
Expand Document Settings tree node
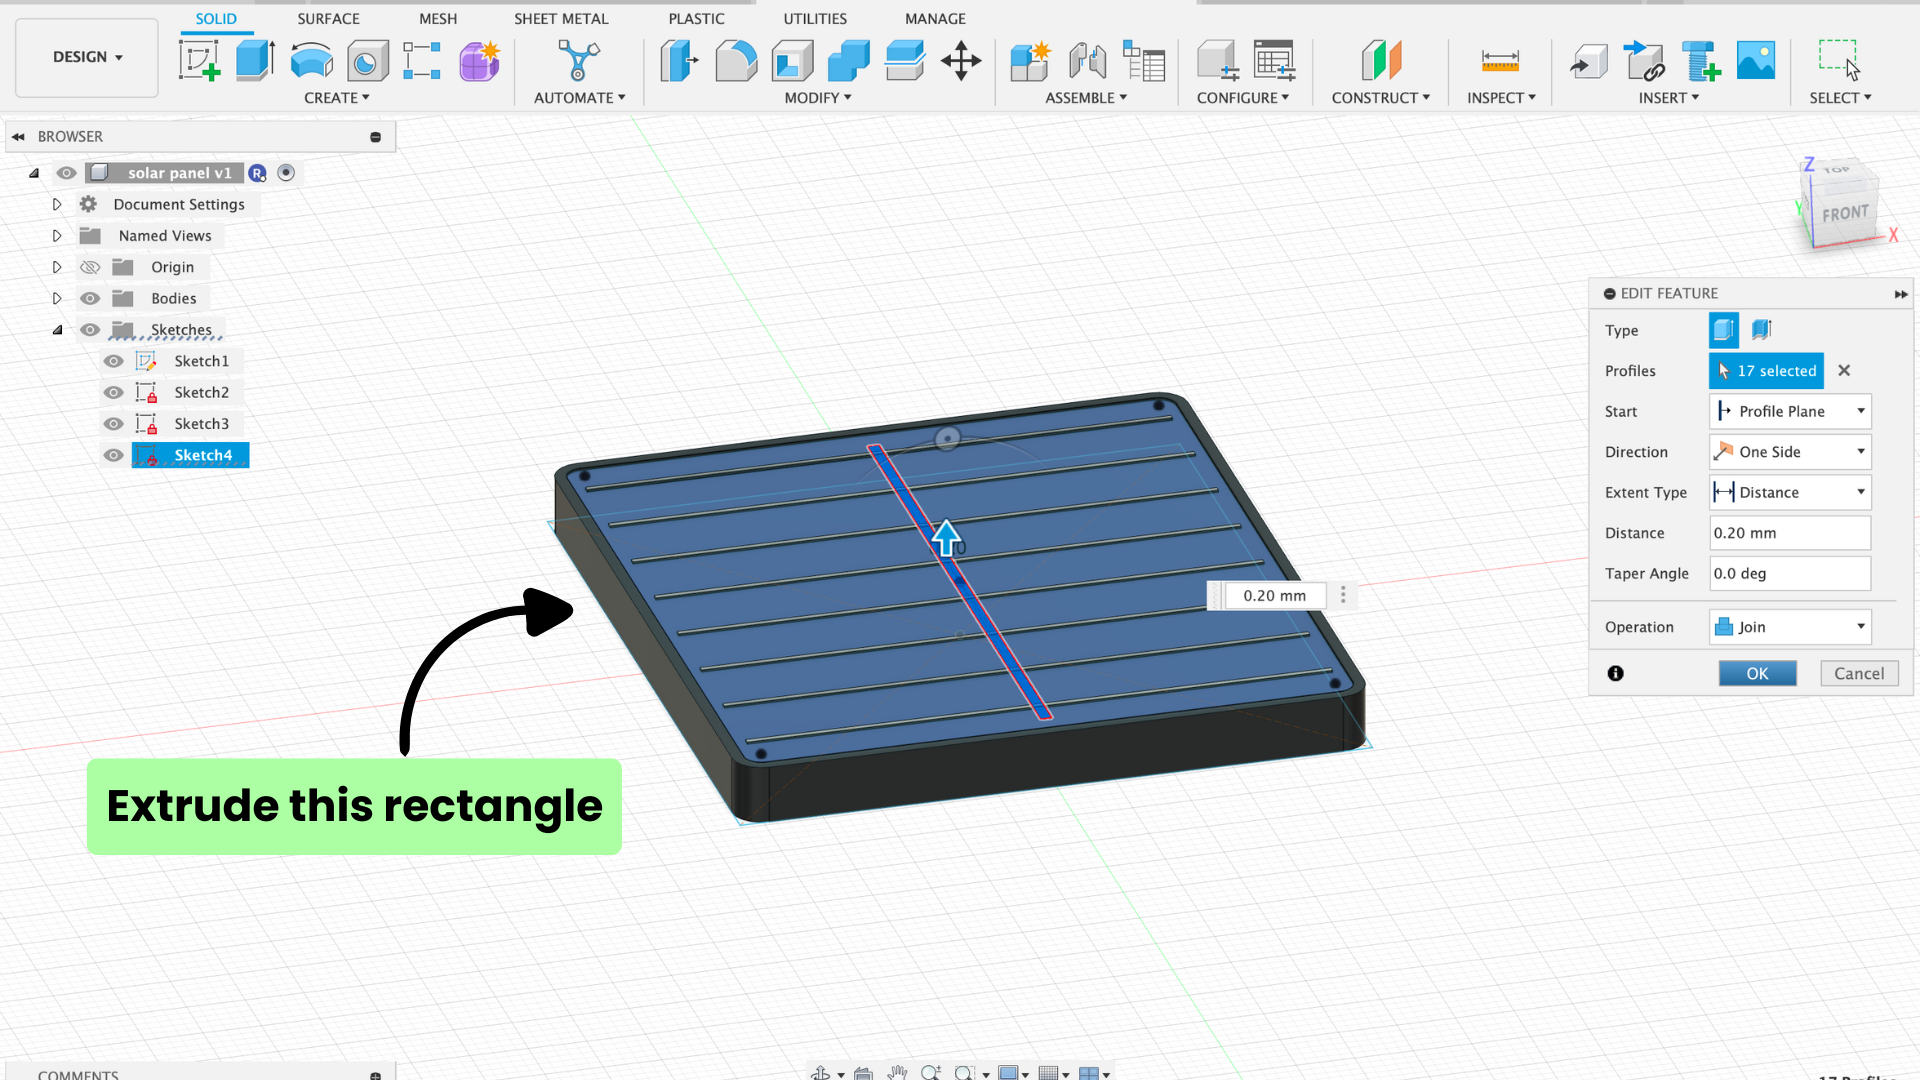point(57,204)
